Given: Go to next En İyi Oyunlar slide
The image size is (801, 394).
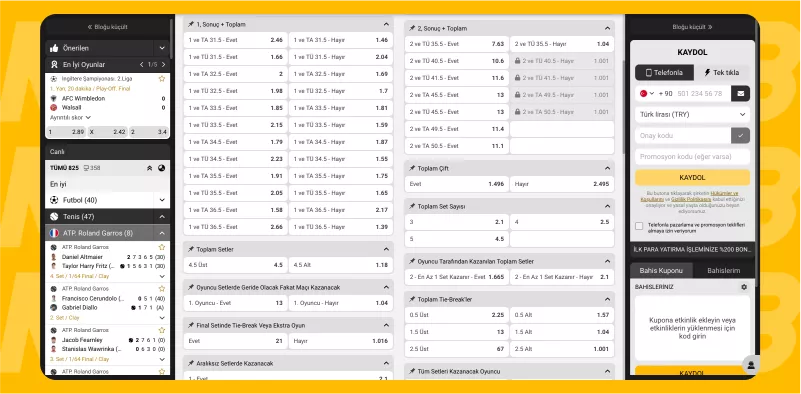Looking at the screenshot, I should tap(163, 65).
